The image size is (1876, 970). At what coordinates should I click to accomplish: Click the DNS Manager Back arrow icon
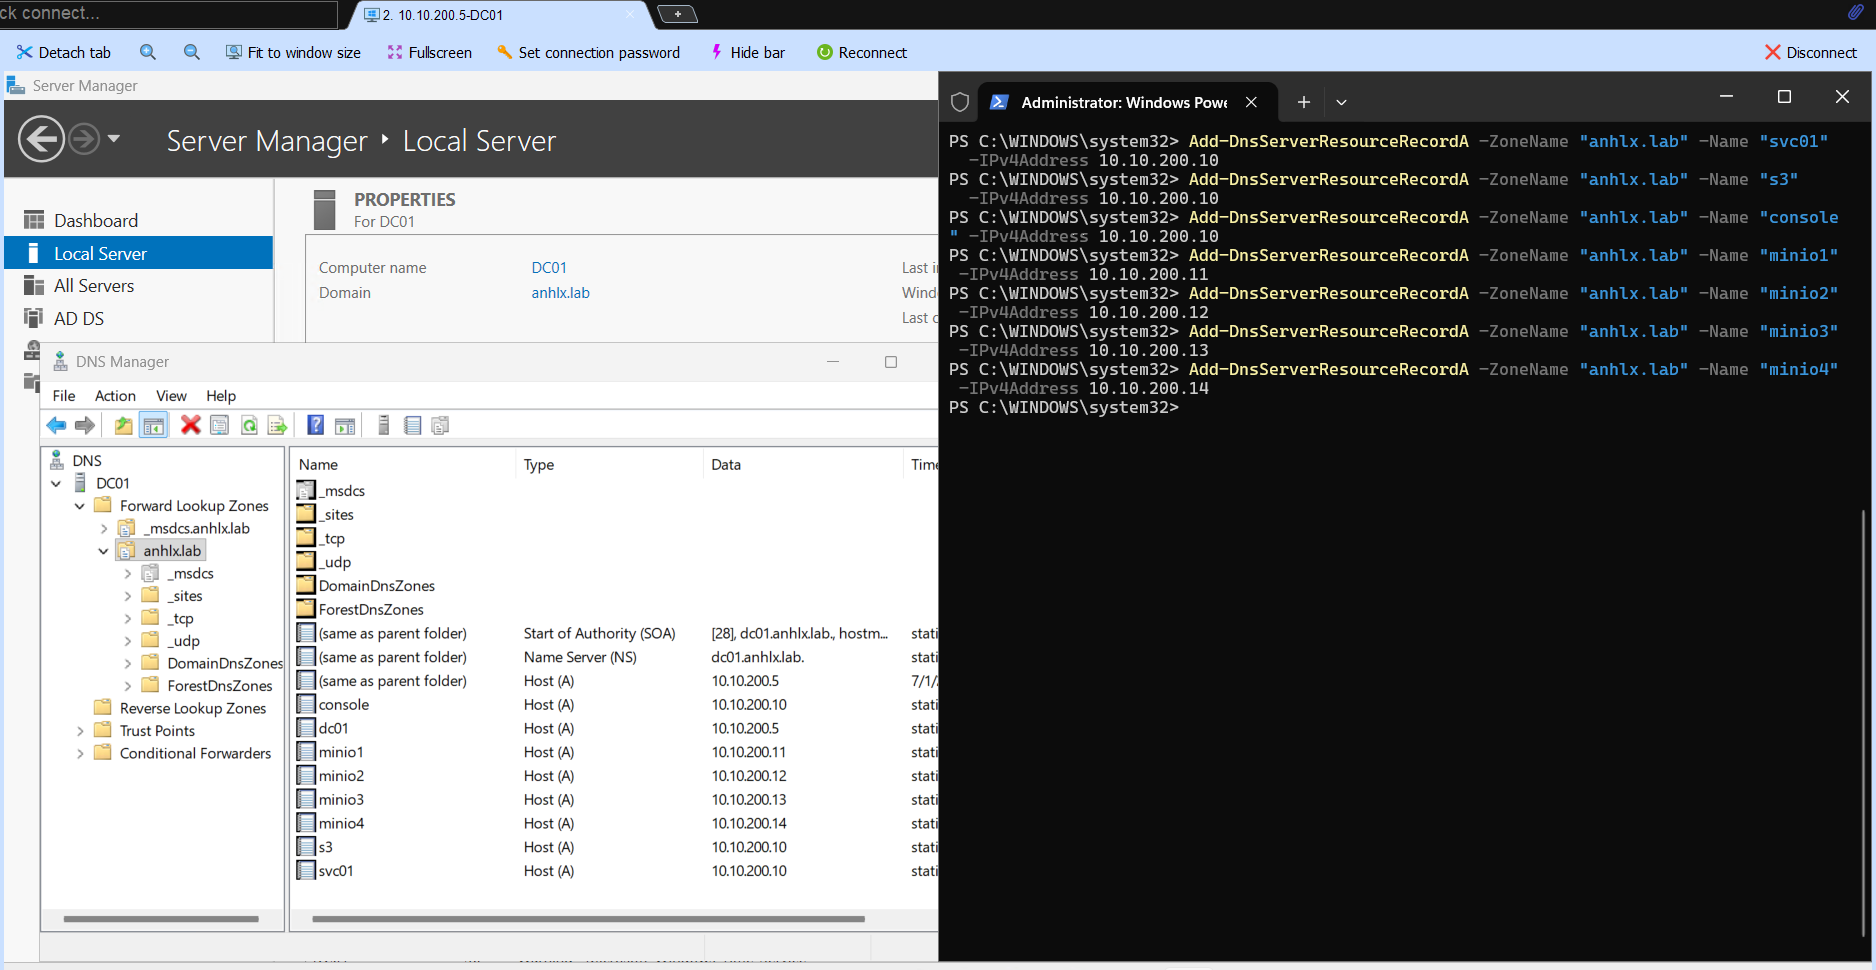point(56,426)
